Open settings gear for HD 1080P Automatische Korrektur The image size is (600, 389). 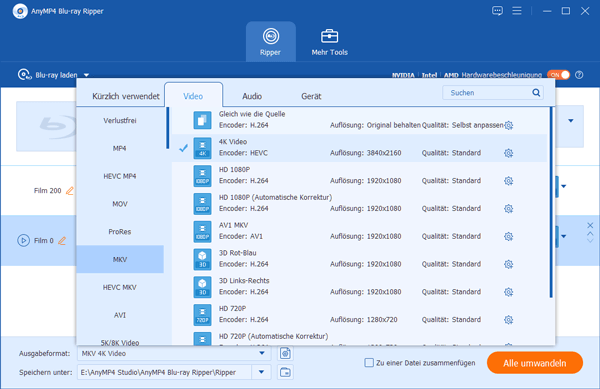click(509, 209)
